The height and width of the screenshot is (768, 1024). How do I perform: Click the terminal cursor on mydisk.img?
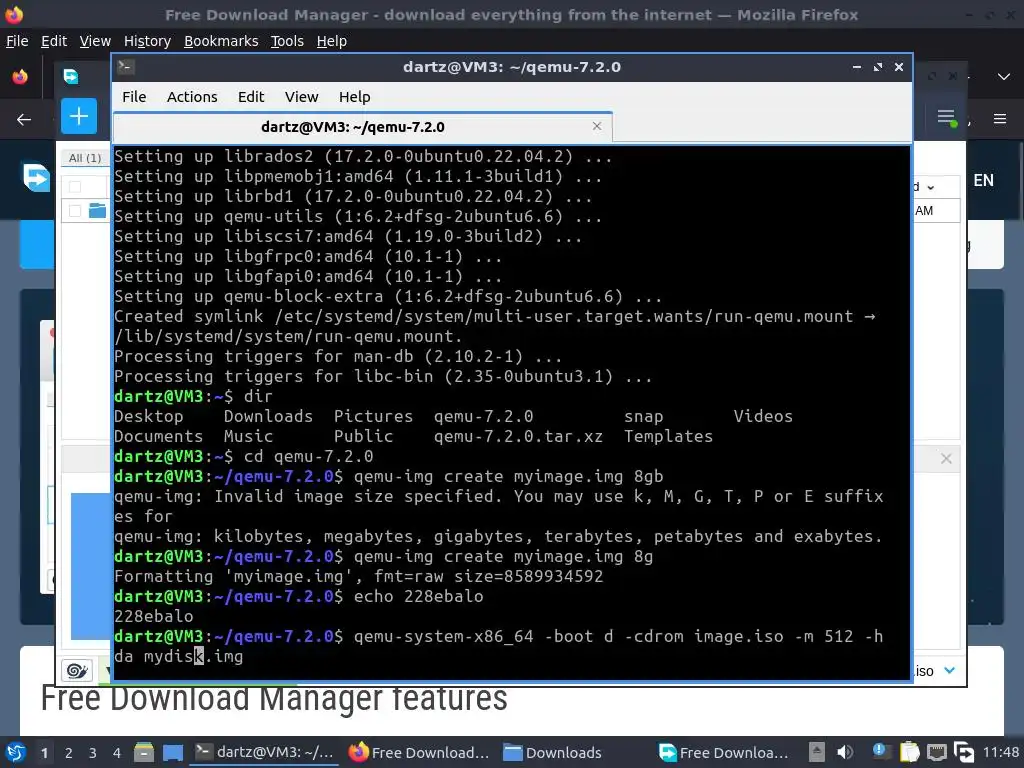(x=199, y=656)
